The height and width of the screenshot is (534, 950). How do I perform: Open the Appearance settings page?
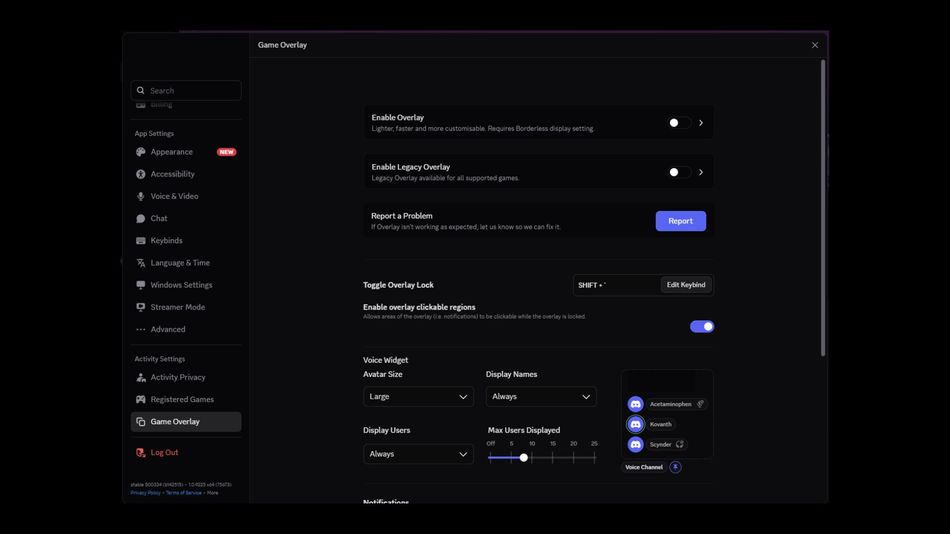click(186, 152)
